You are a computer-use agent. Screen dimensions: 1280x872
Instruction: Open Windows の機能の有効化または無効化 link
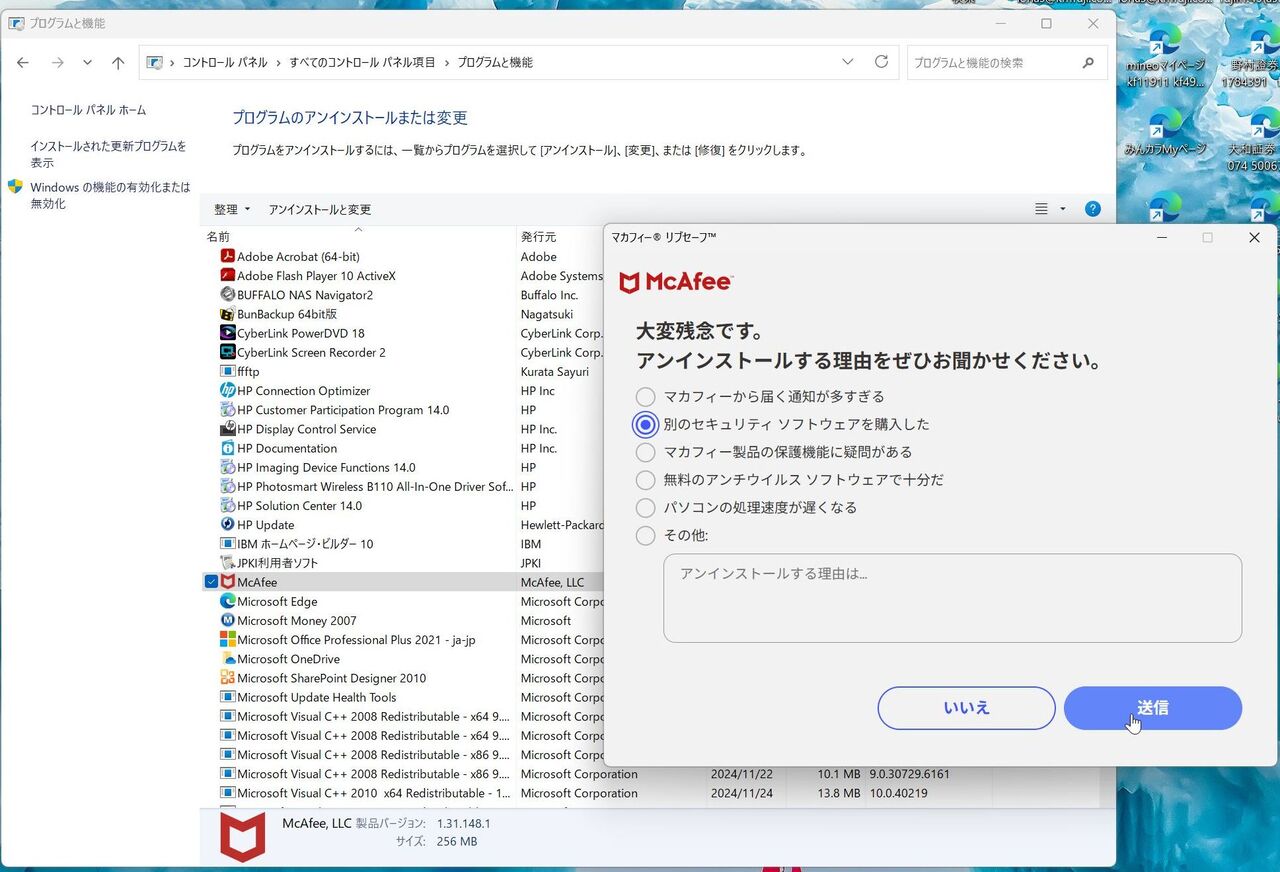(x=110, y=195)
